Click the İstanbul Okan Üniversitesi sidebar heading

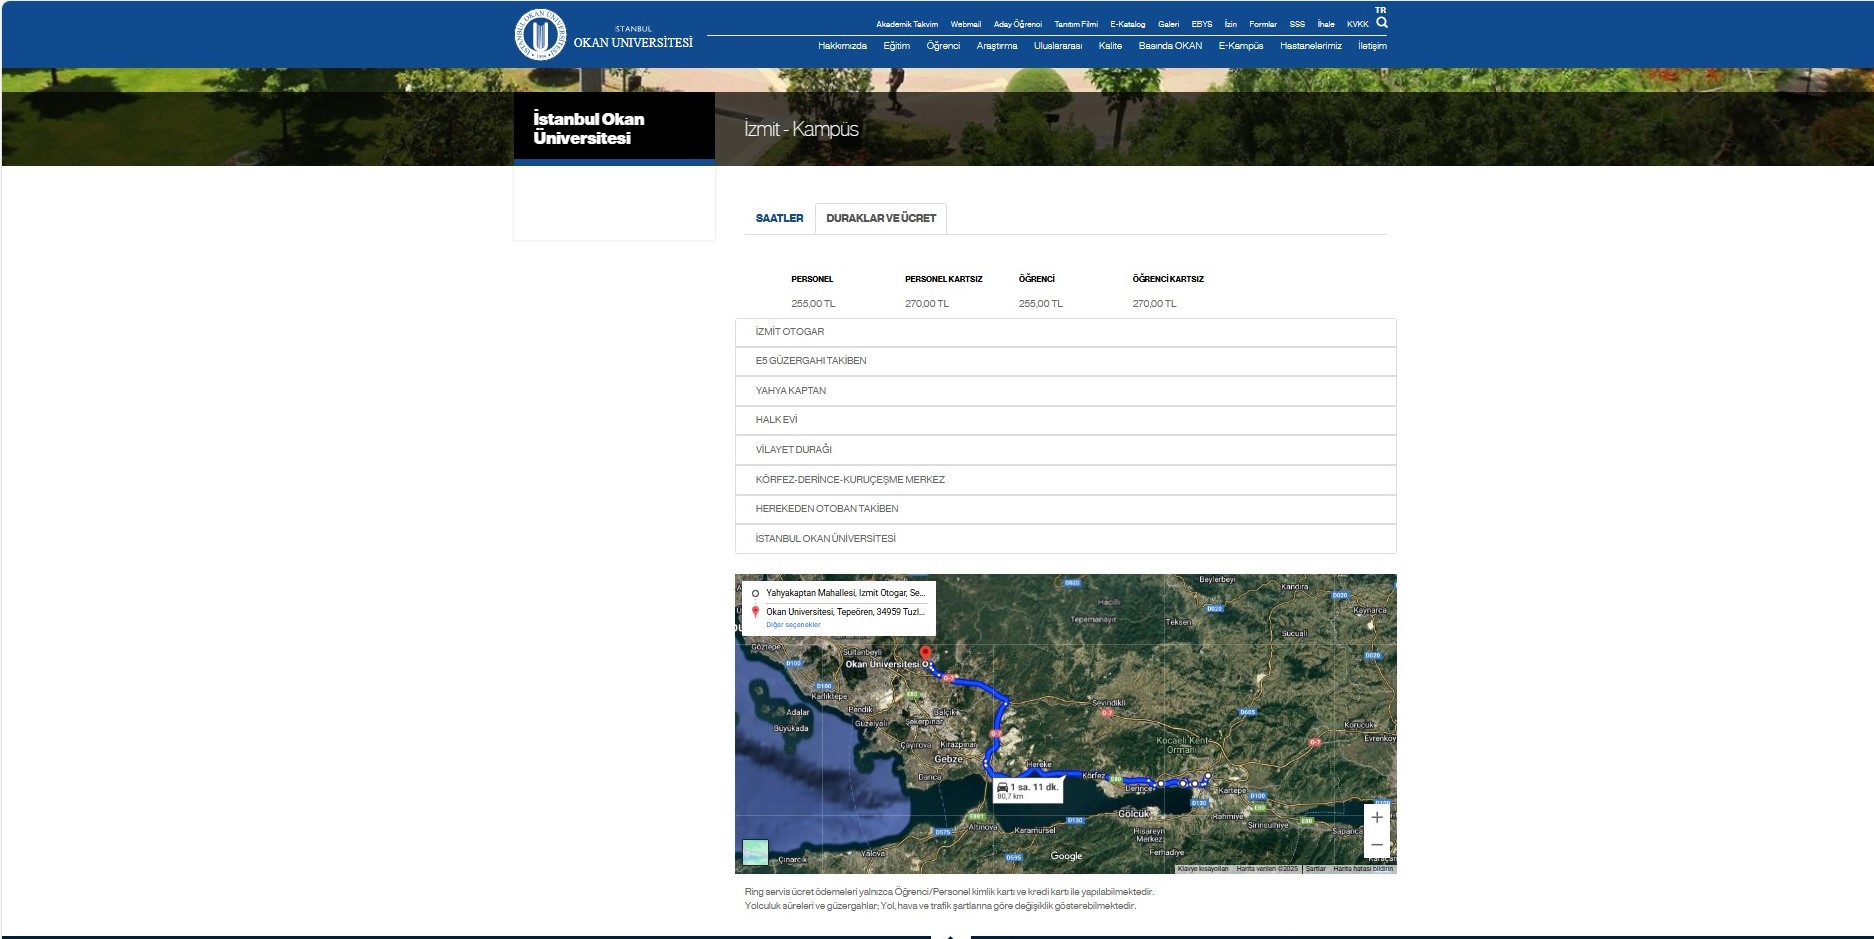(x=589, y=128)
